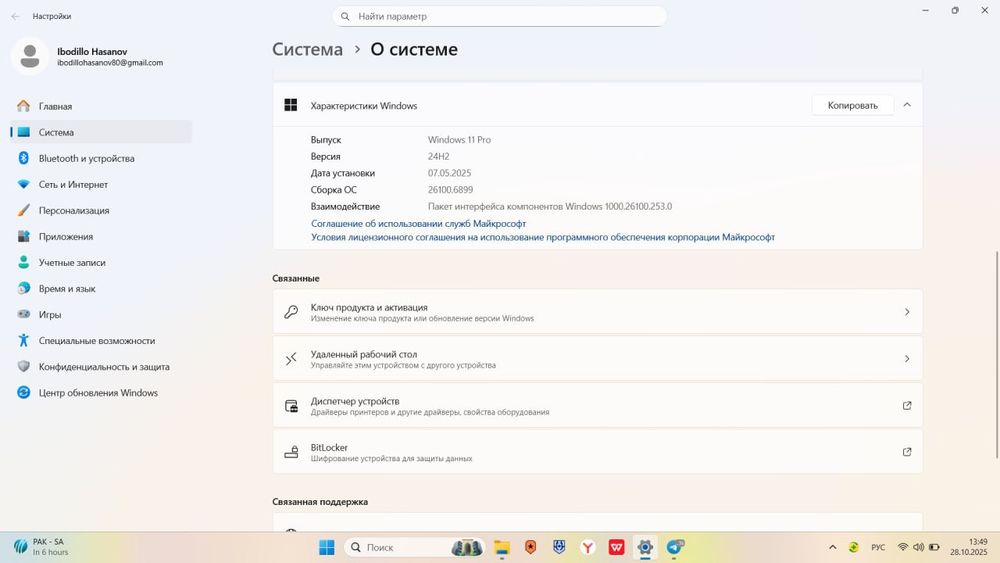
Task: Open Время и язык settings
Action: tap(101, 289)
